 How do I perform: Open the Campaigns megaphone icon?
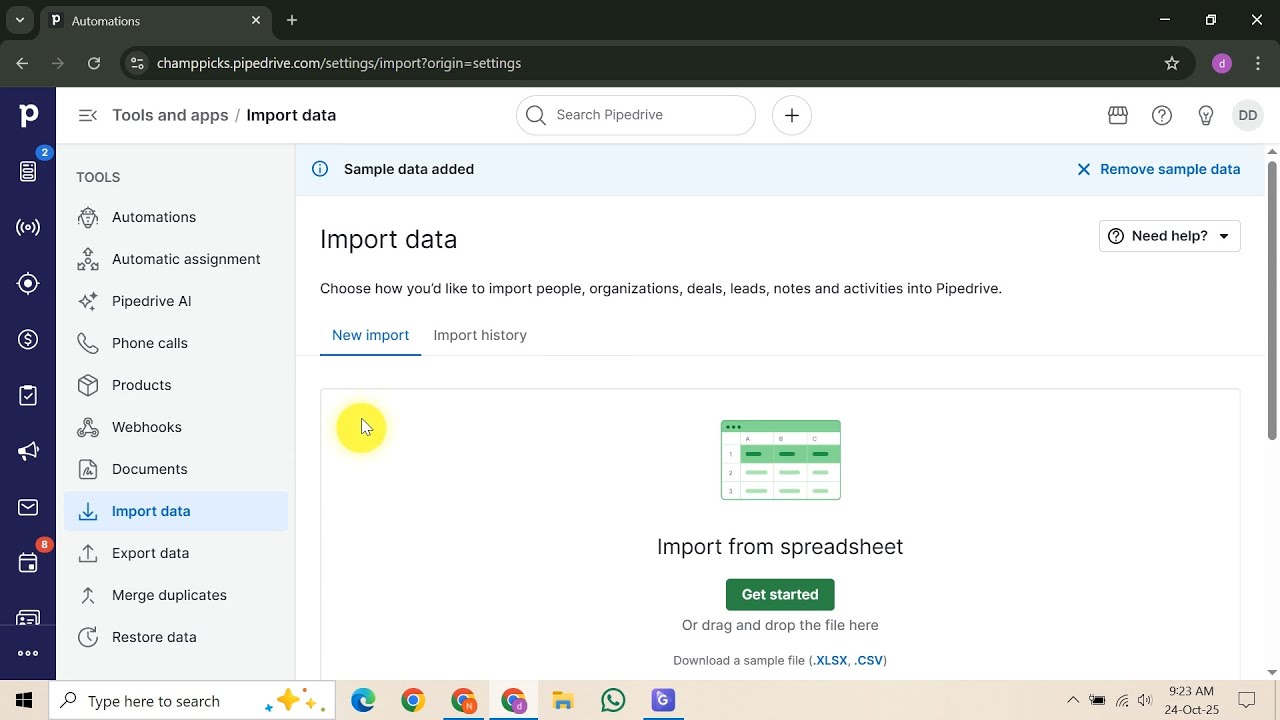tap(28, 452)
